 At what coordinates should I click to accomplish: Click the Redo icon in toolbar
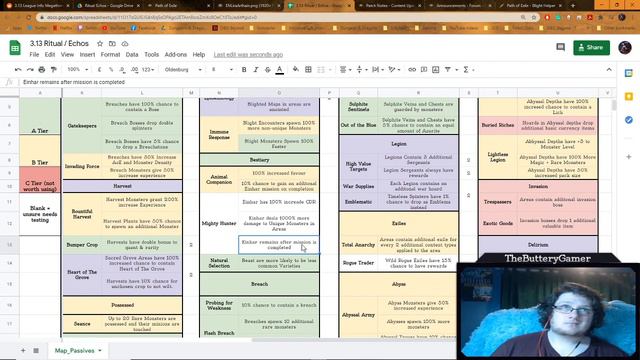click(30, 70)
